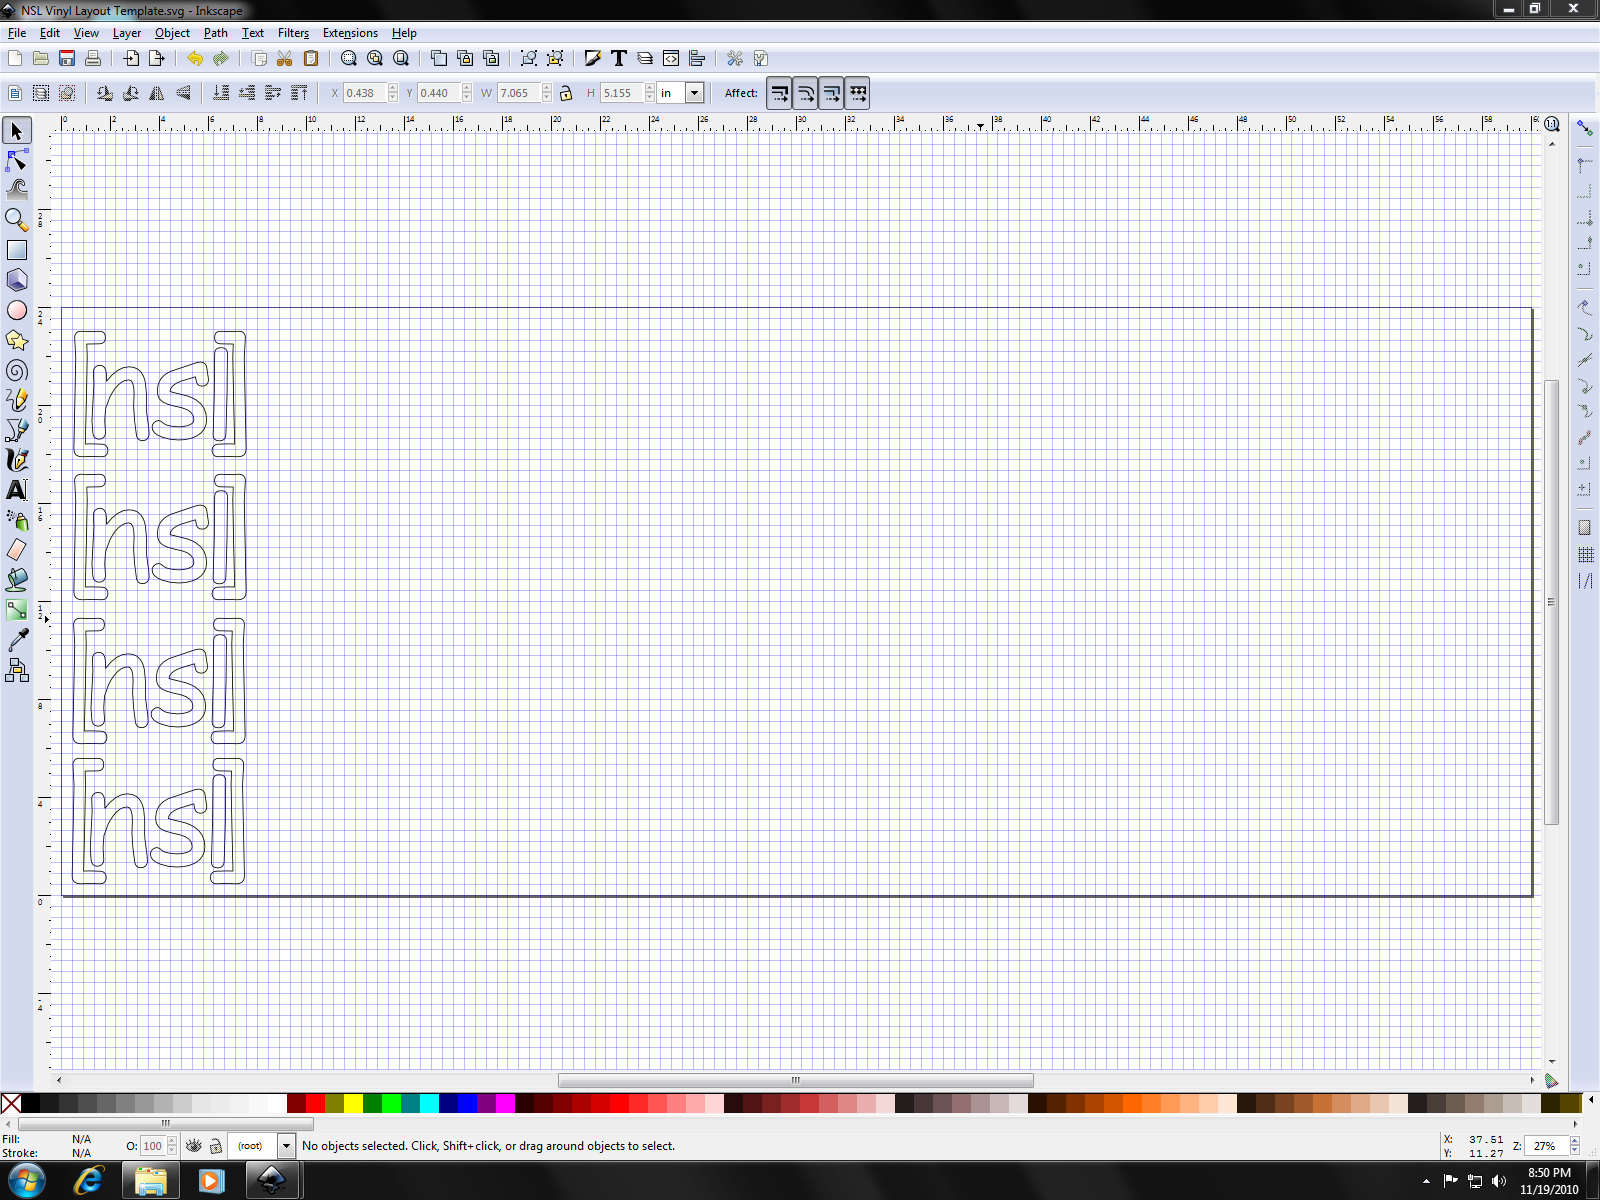Expand the (root) layer dropdown
The image size is (1600, 1200).
(286, 1146)
